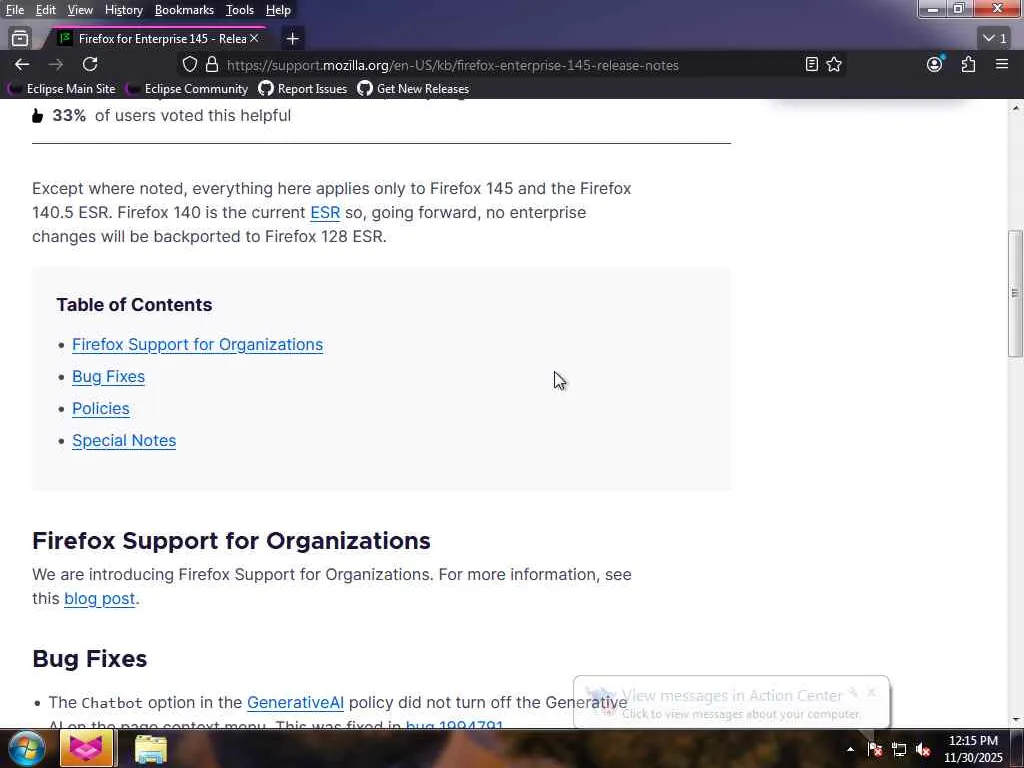Open the File menu
The width and height of the screenshot is (1024, 768).
[14, 10]
